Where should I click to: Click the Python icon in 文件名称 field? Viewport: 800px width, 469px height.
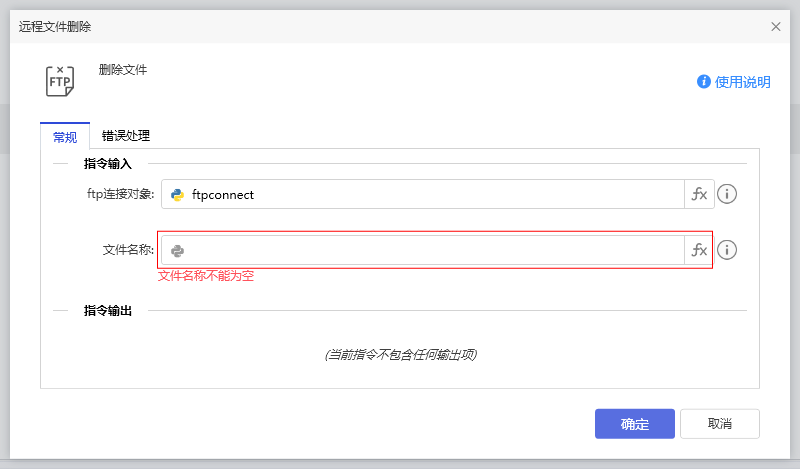[177, 251]
